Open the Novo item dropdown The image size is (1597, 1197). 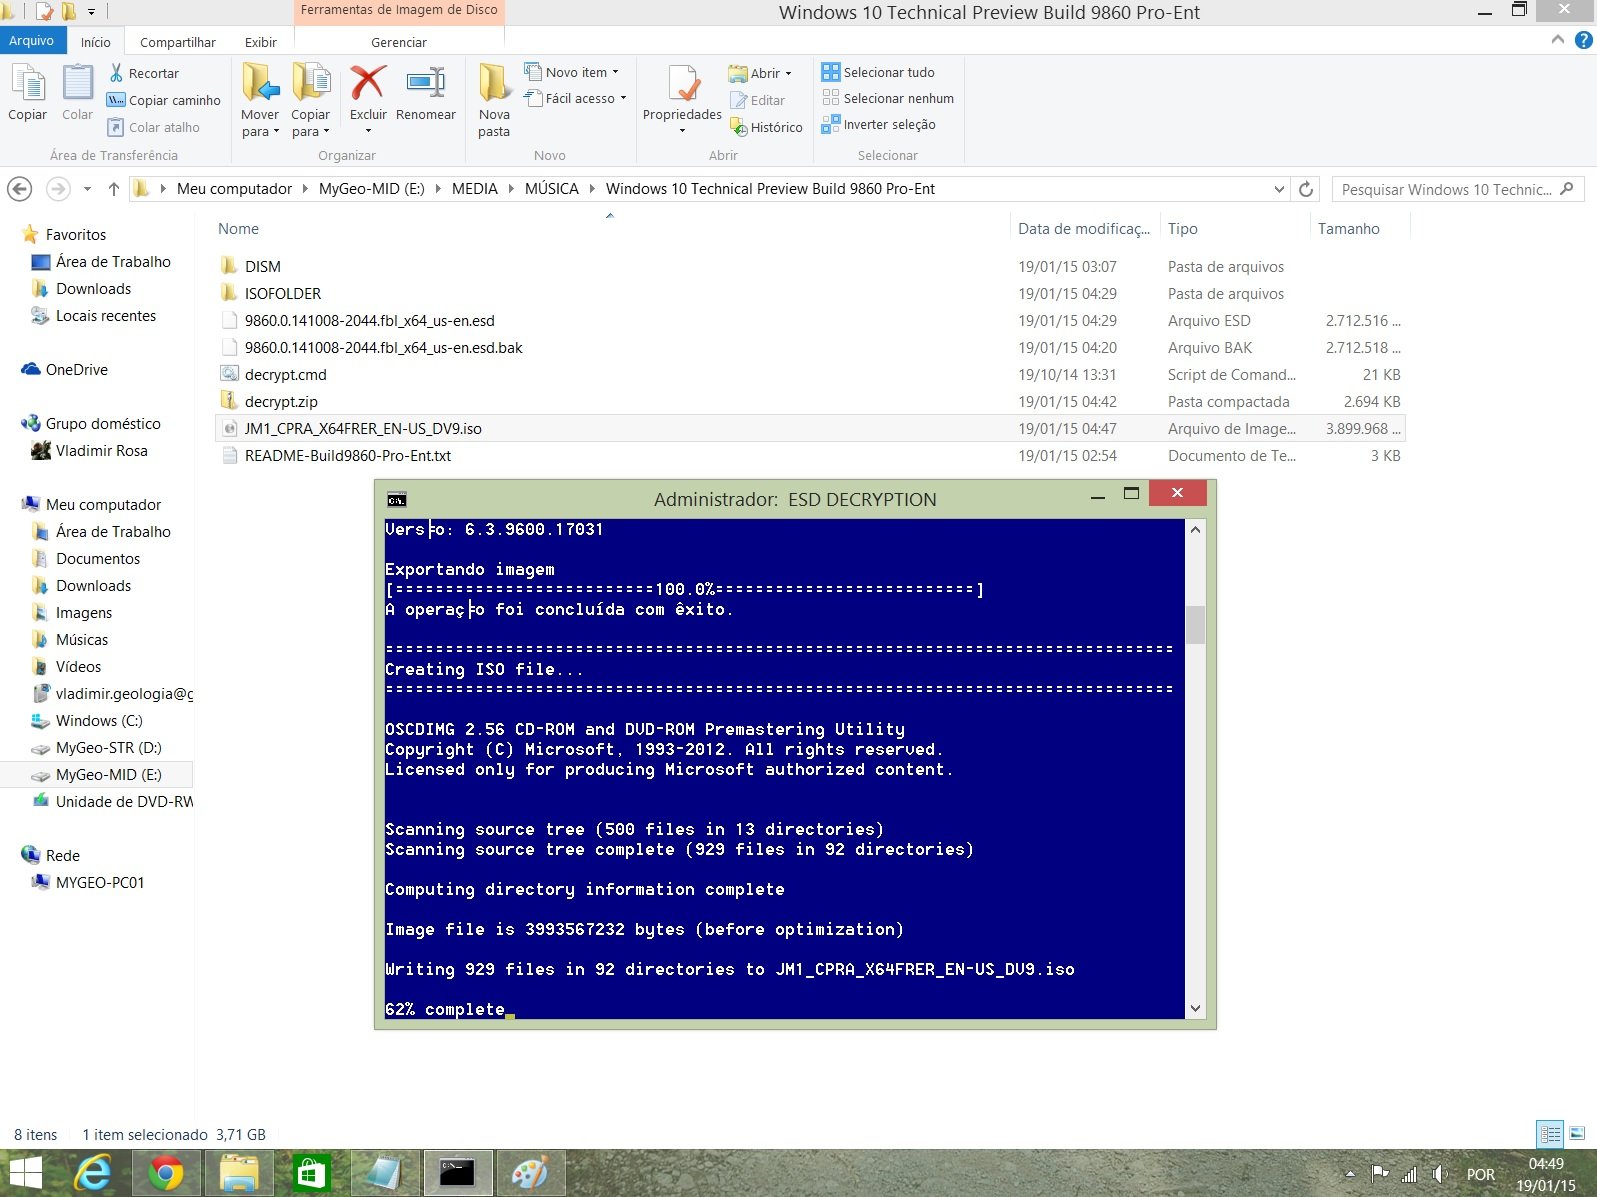(x=615, y=72)
